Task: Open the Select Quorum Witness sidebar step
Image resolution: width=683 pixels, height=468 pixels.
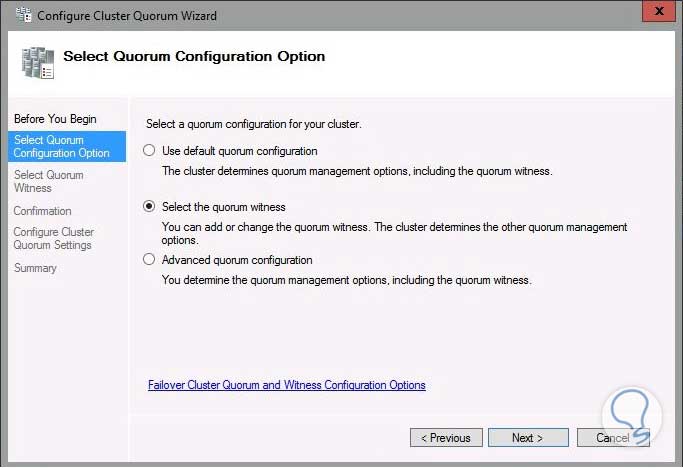Action: [48, 181]
